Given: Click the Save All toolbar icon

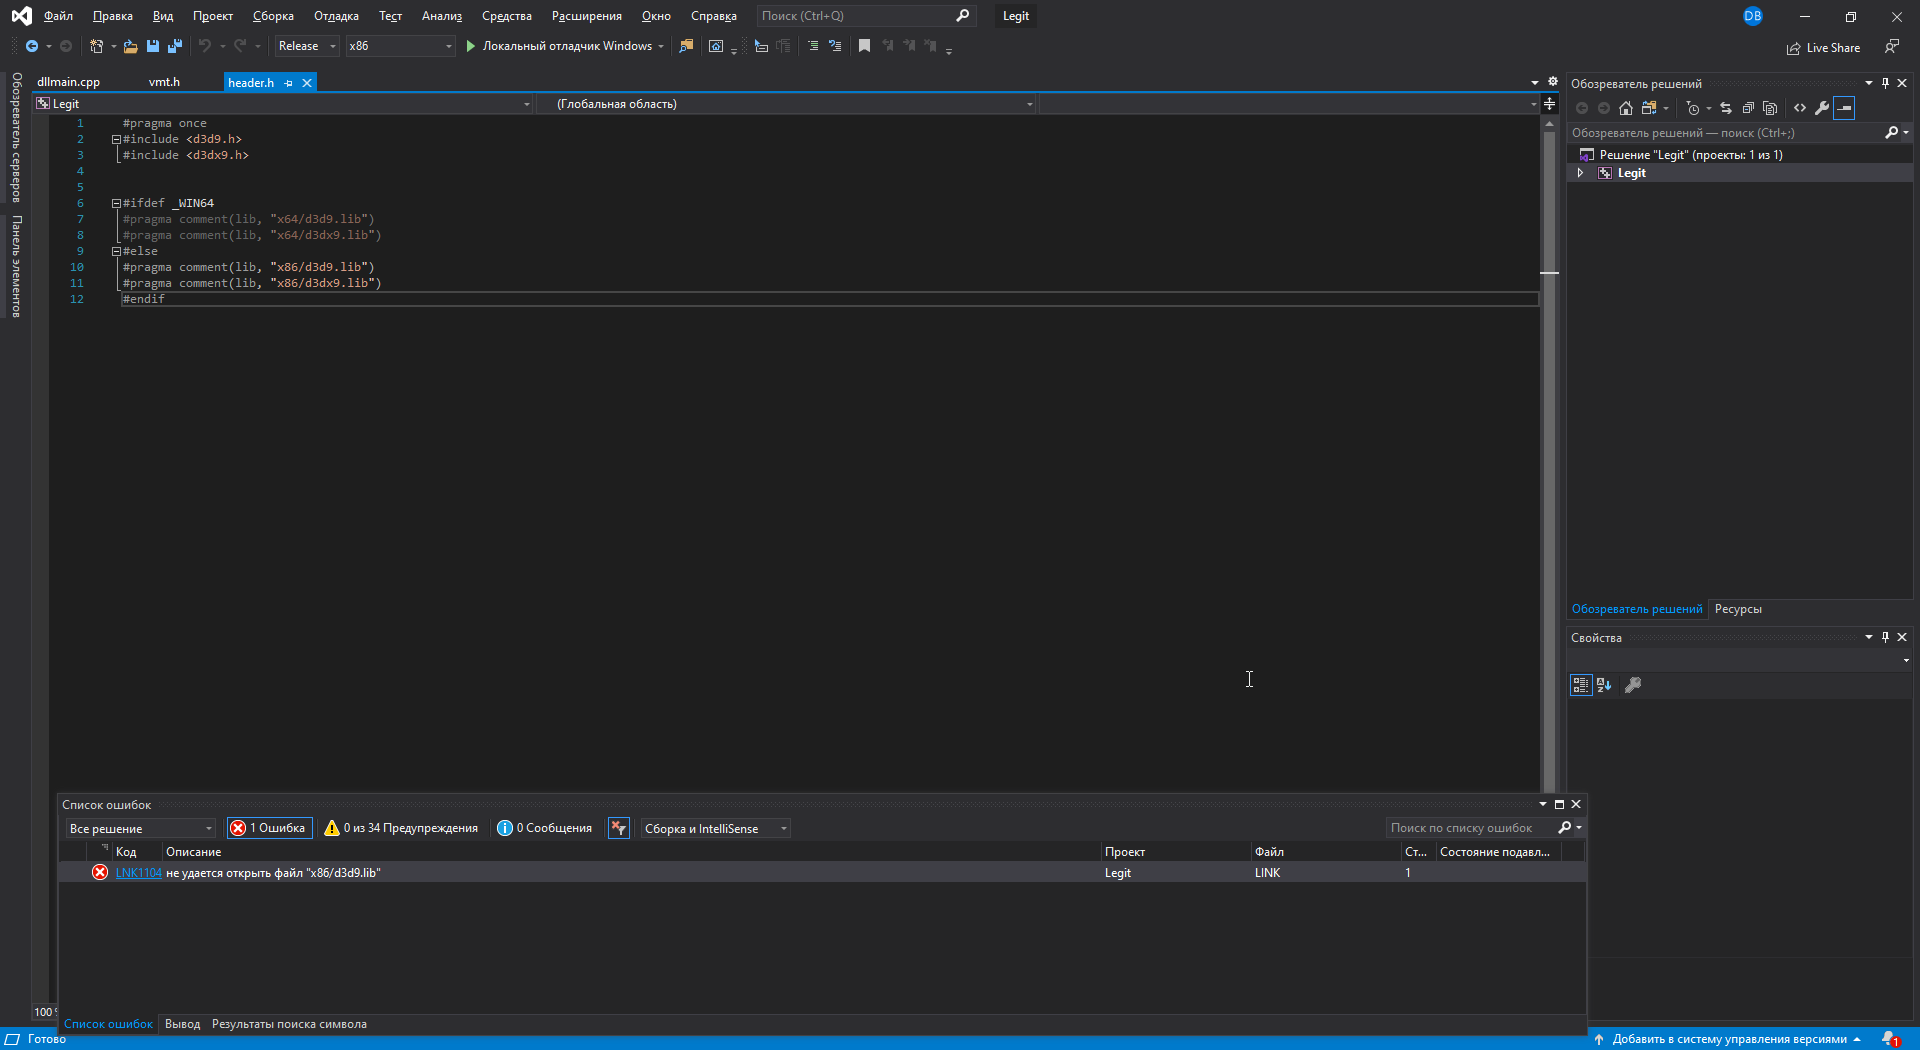Looking at the screenshot, I should (x=175, y=46).
